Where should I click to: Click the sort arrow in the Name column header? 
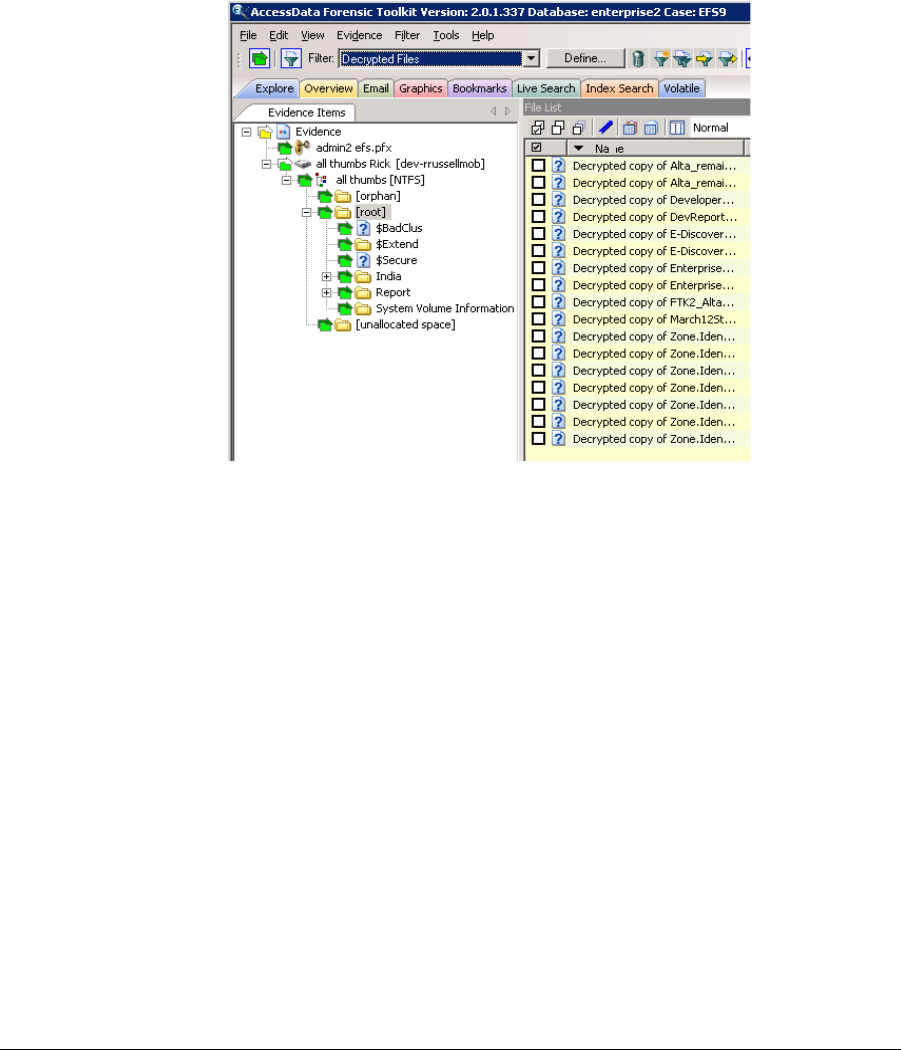(579, 149)
